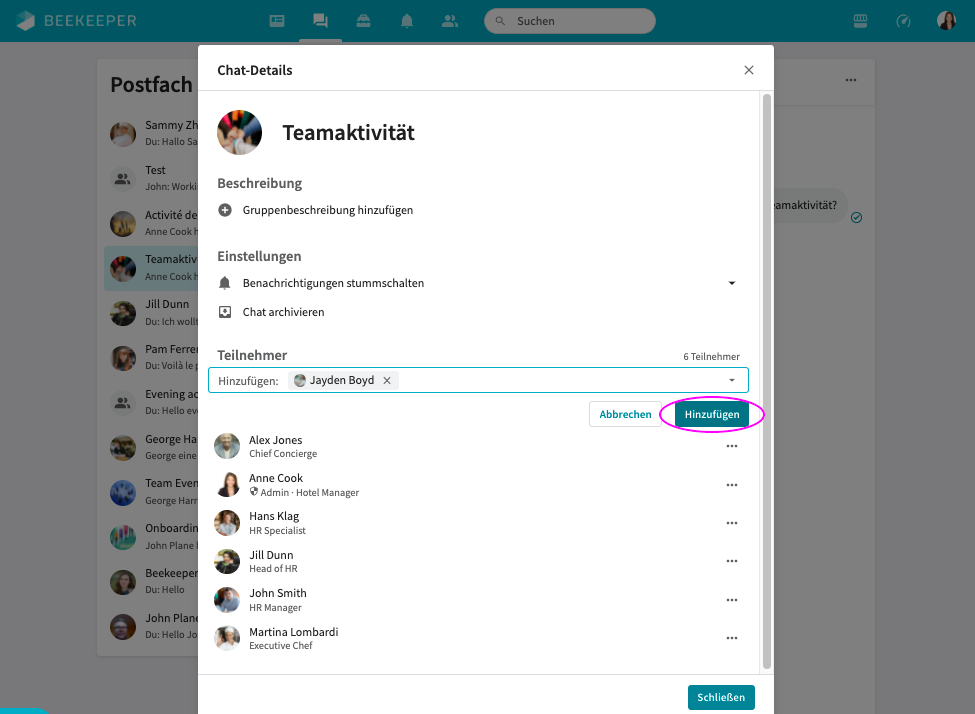Open the chats icon in top bar
Screen dimensions: 975x714
click(x=320, y=21)
